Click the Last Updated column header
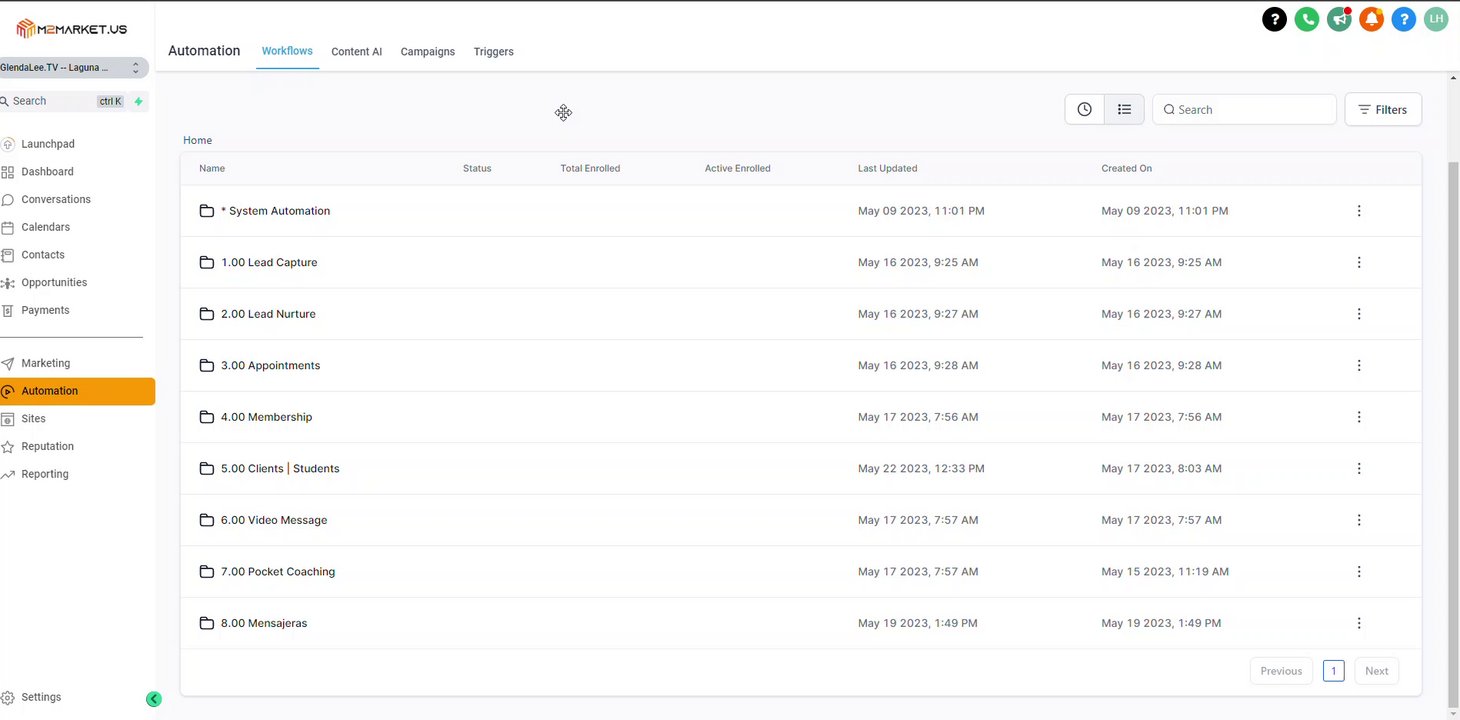The image size is (1460, 720). coord(887,168)
